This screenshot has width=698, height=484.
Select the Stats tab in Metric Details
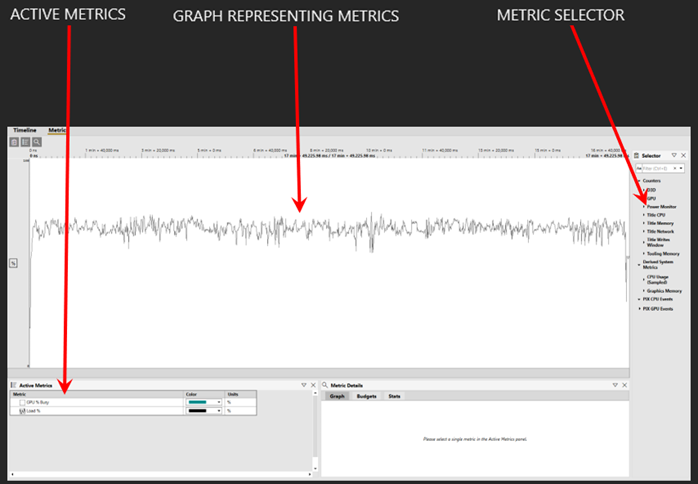pos(394,396)
